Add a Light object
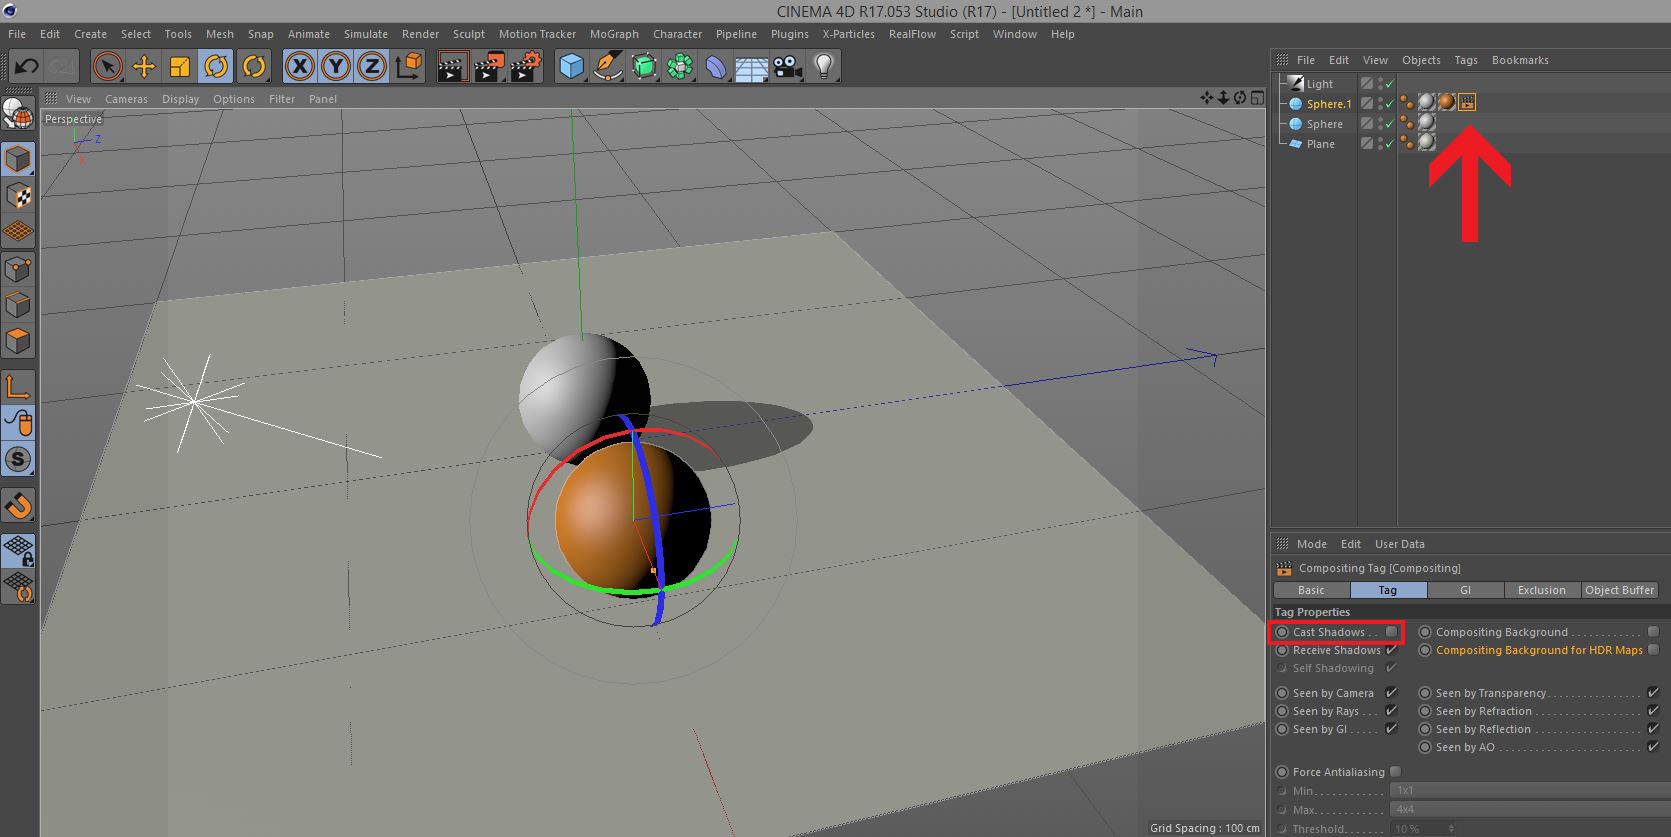 click(x=824, y=67)
